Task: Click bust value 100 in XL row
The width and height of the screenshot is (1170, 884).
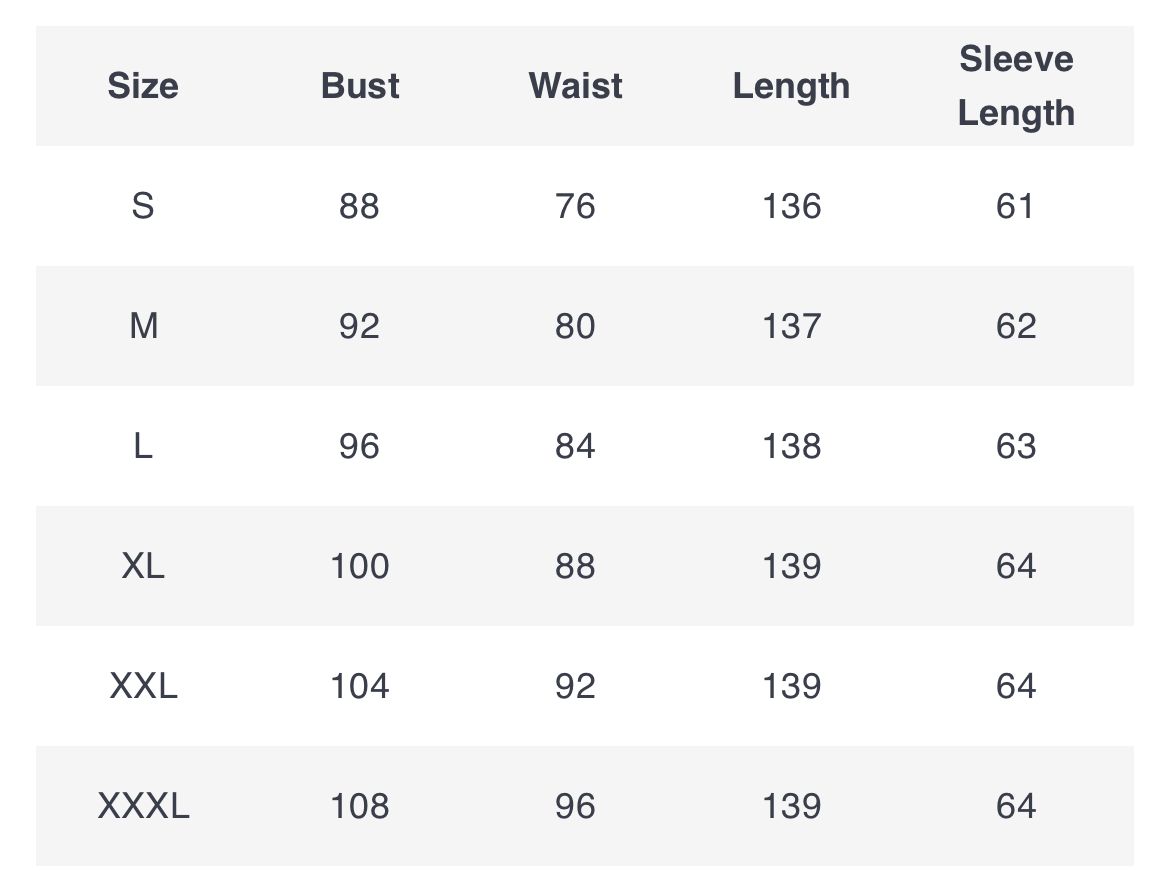Action: [360, 566]
